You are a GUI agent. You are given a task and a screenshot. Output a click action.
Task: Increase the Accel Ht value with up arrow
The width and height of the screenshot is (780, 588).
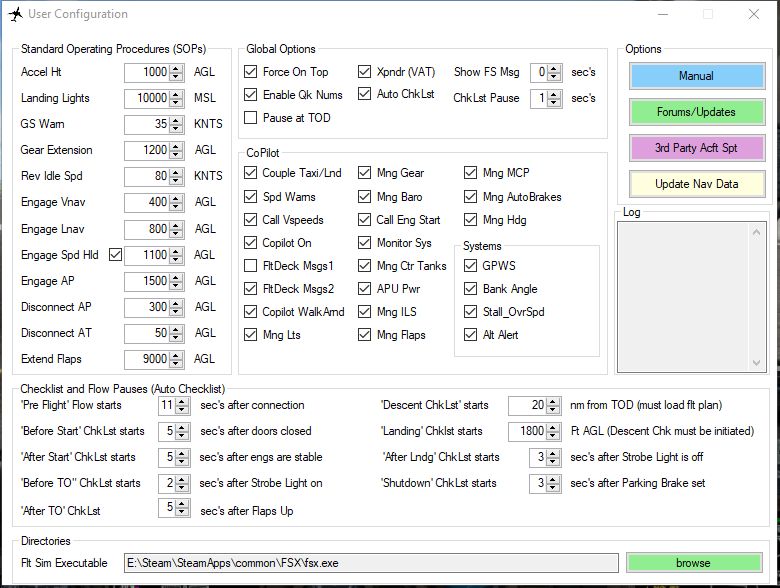point(176,69)
